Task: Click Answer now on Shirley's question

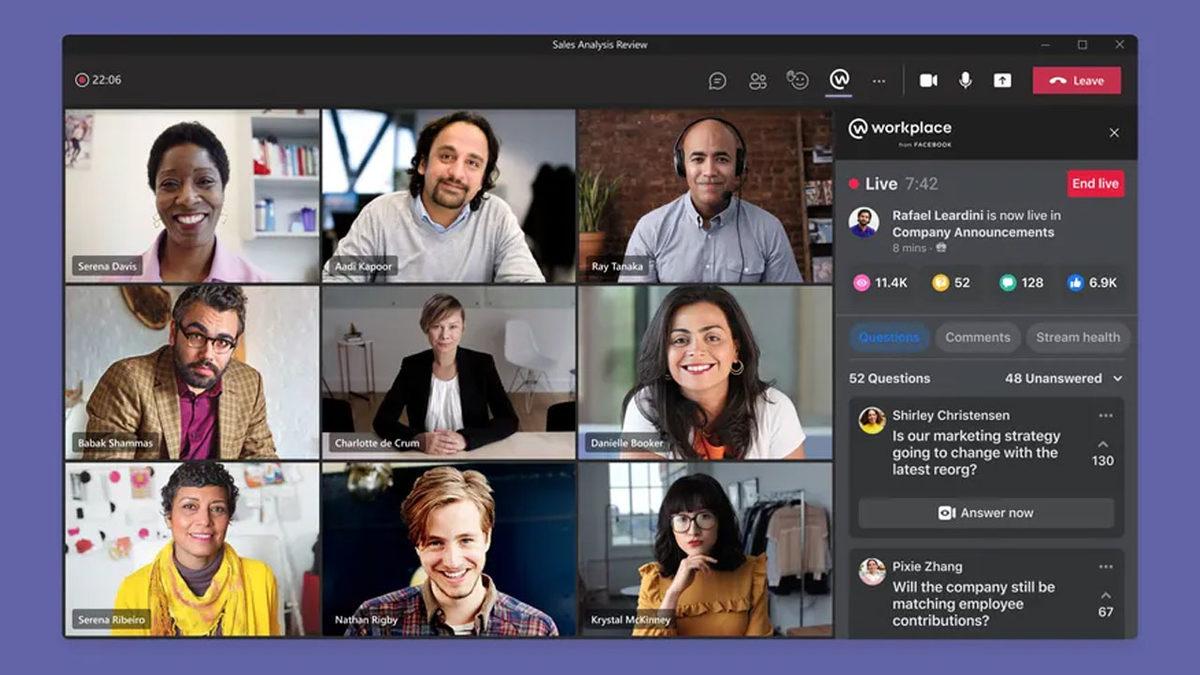Action: (984, 513)
